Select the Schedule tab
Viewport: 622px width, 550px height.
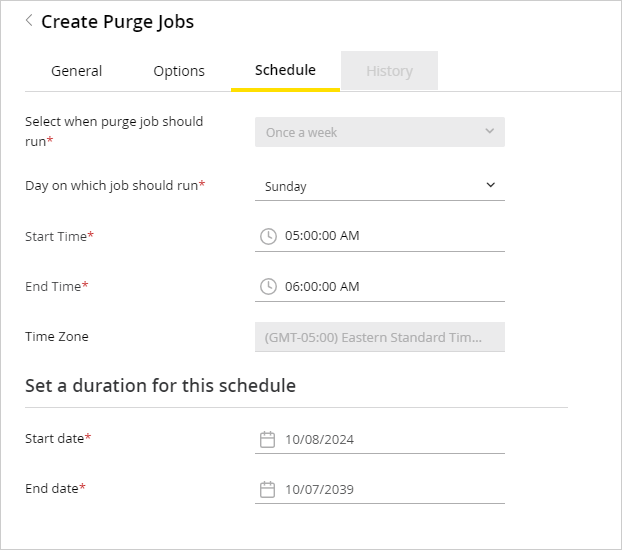[x=285, y=70]
